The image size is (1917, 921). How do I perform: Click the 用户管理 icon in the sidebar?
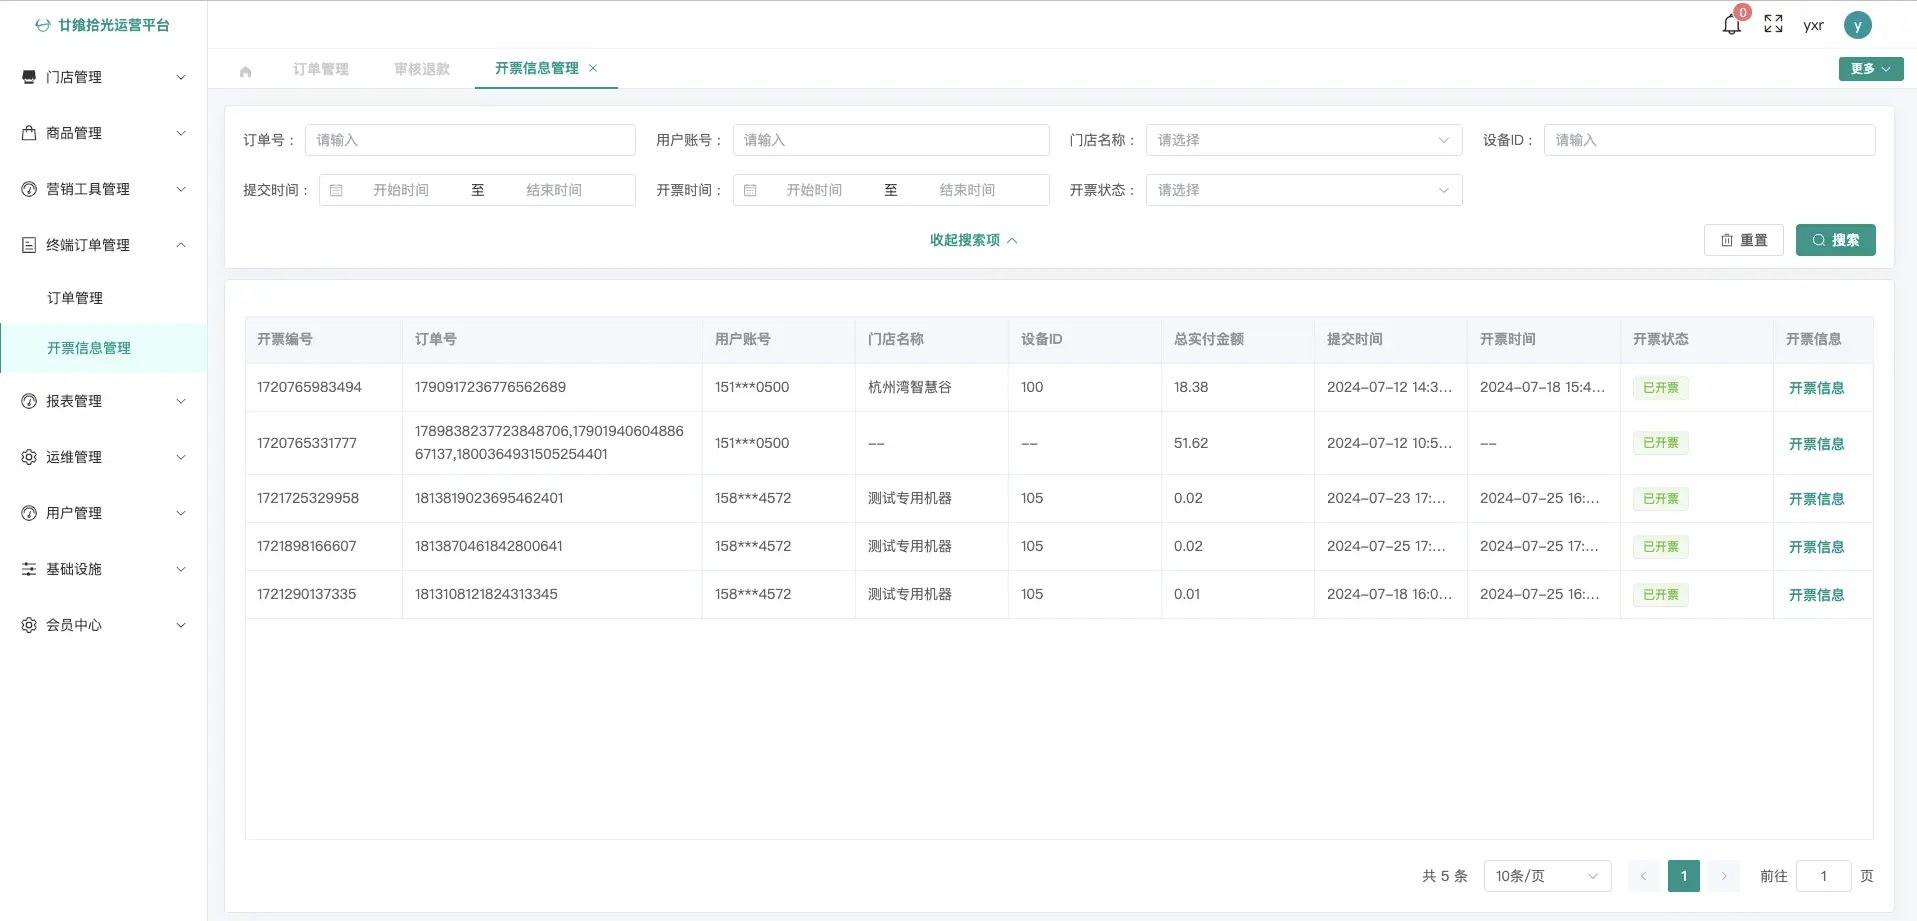coord(29,513)
